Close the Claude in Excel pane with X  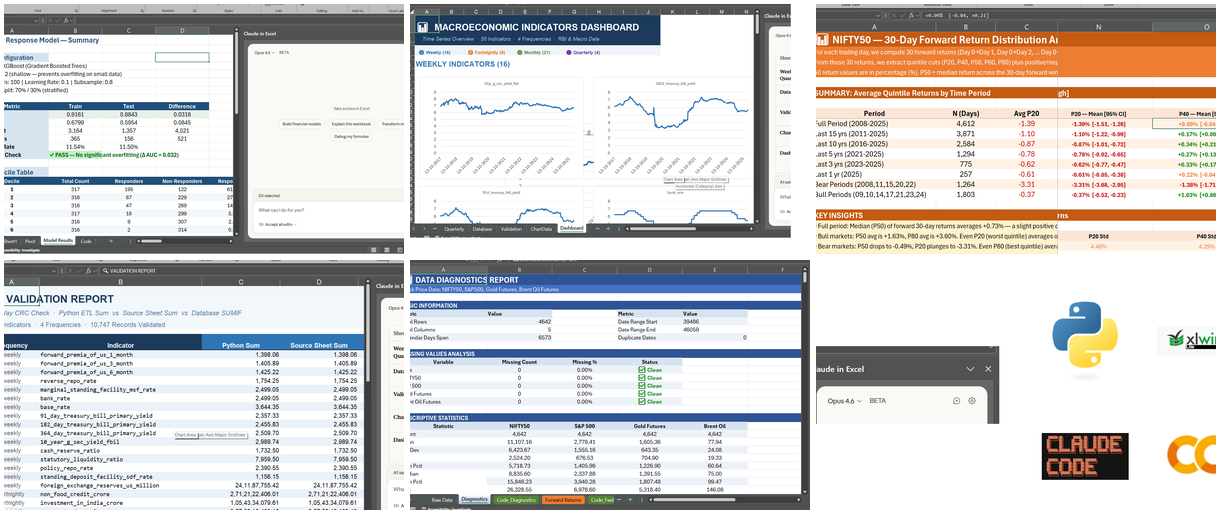click(989, 369)
